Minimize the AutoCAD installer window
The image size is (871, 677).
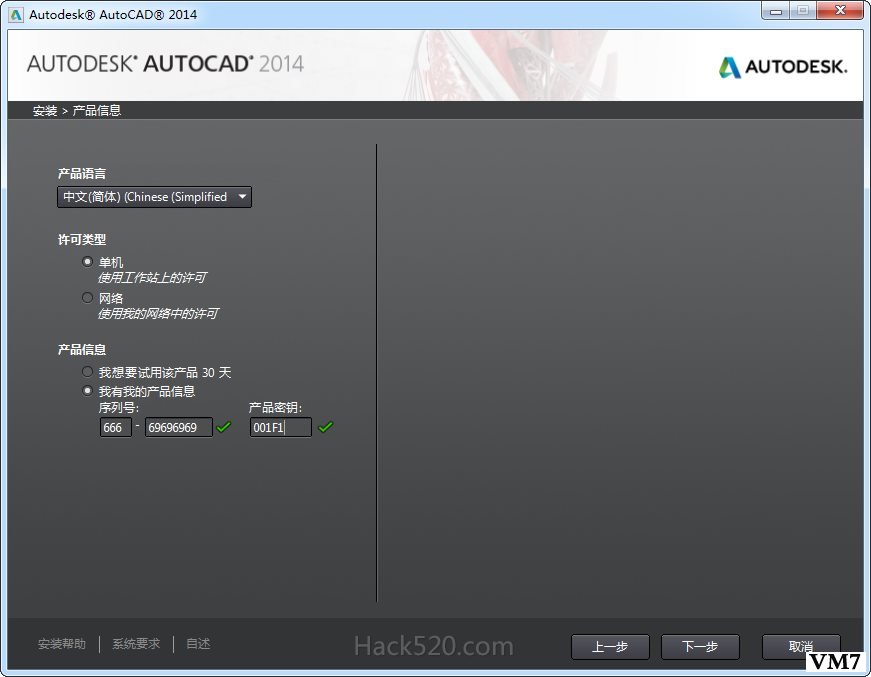pyautogui.click(x=776, y=11)
